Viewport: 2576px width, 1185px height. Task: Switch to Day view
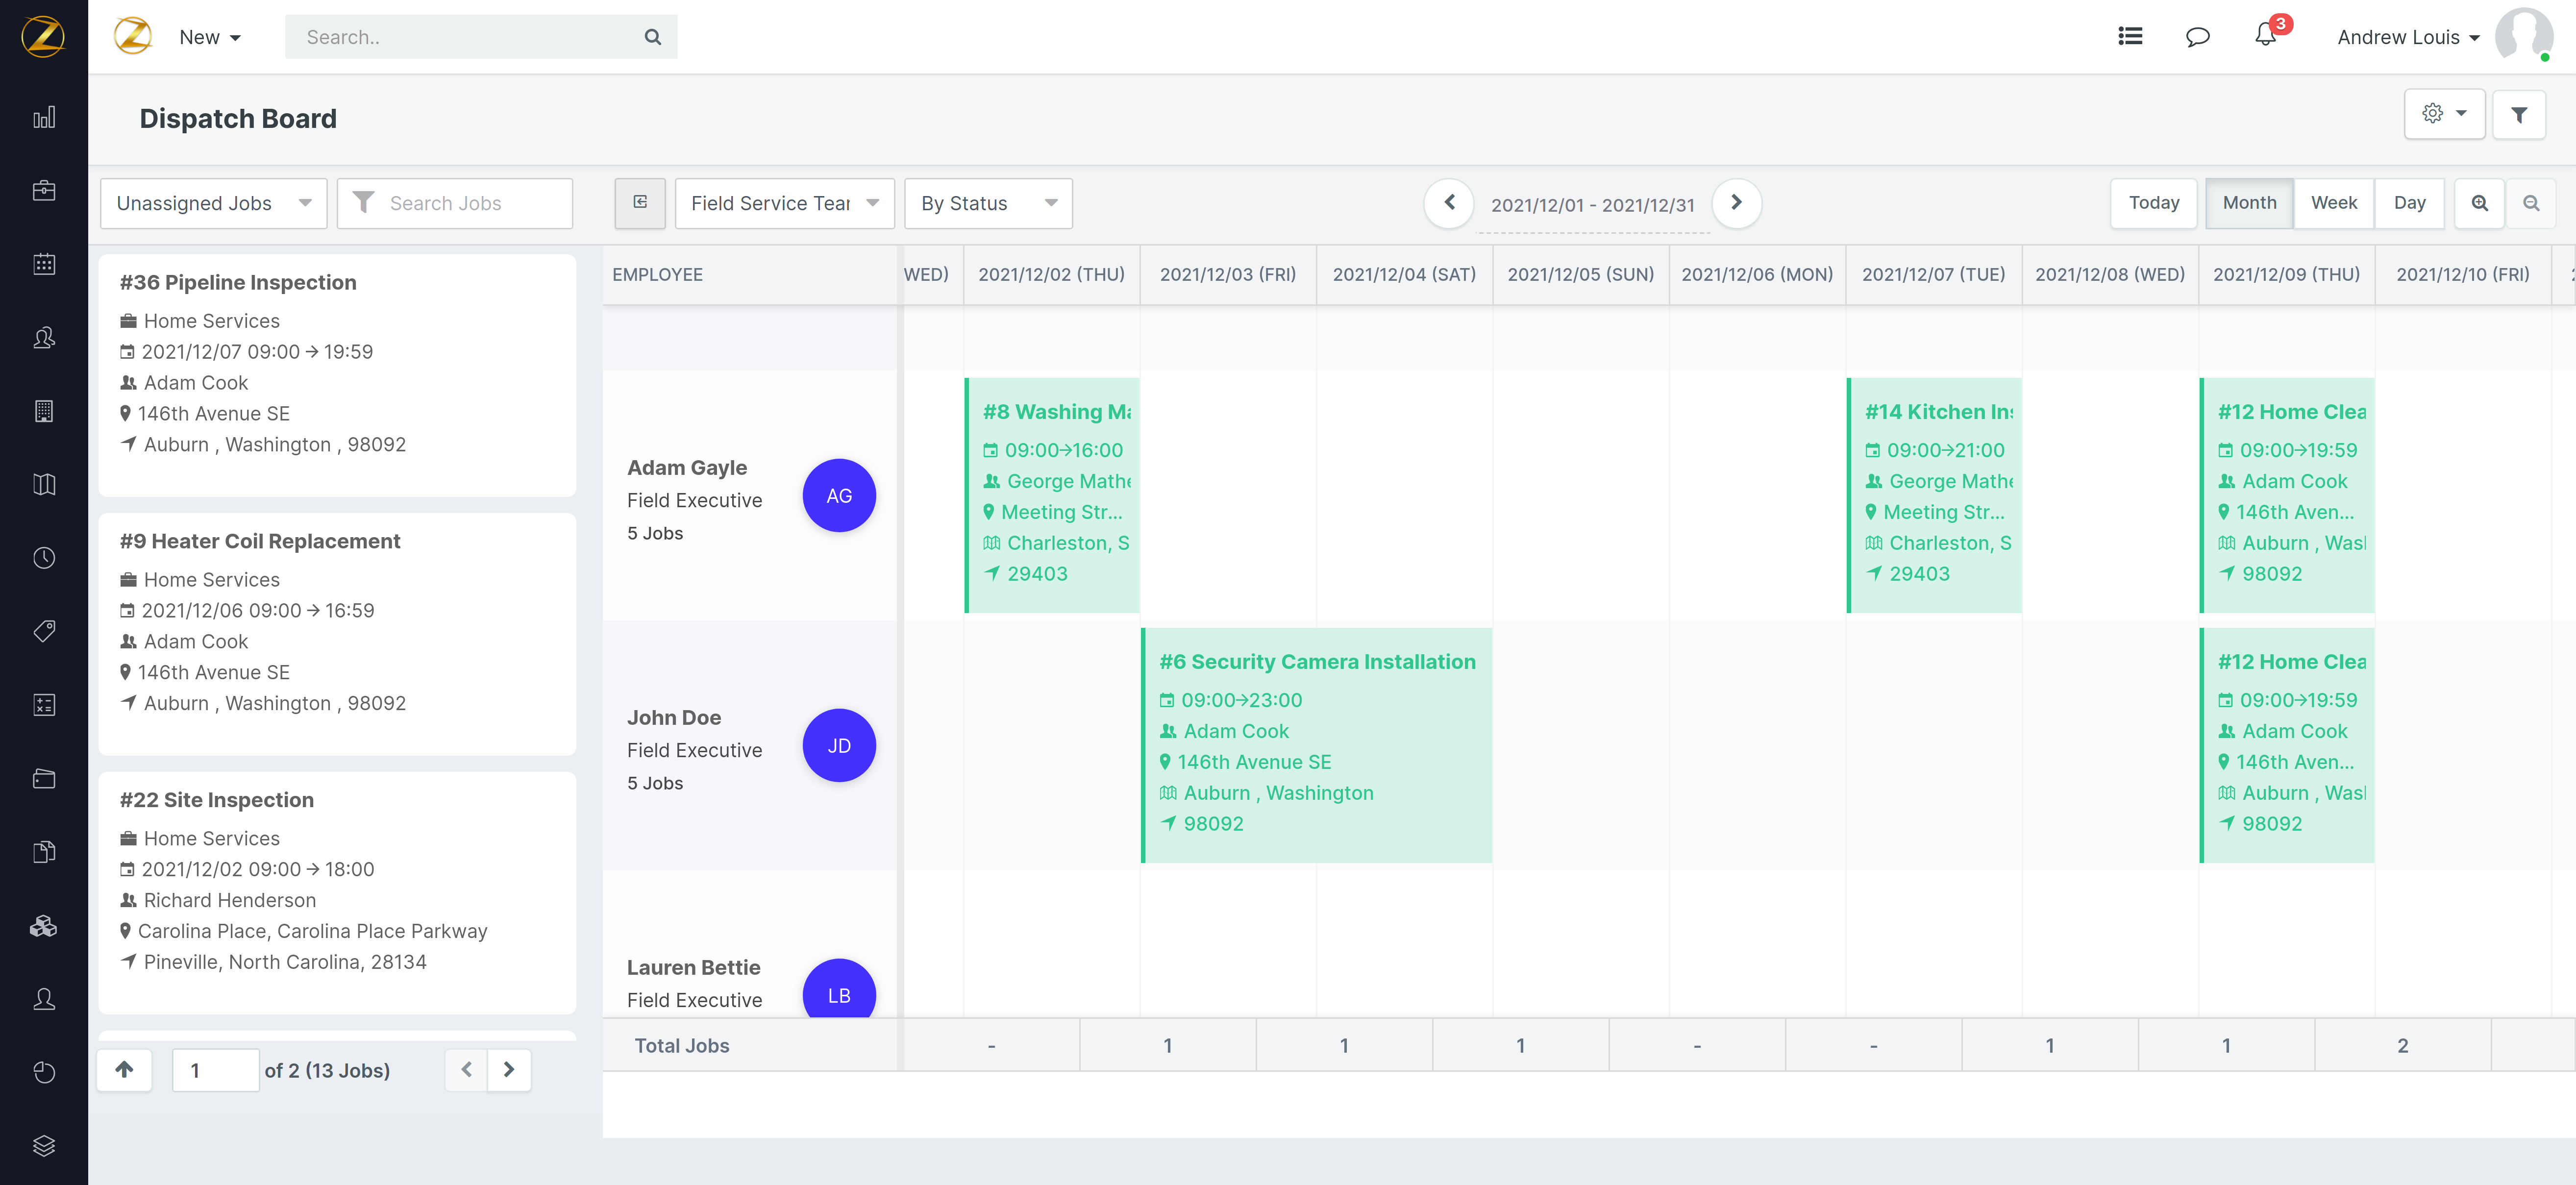click(x=2409, y=203)
